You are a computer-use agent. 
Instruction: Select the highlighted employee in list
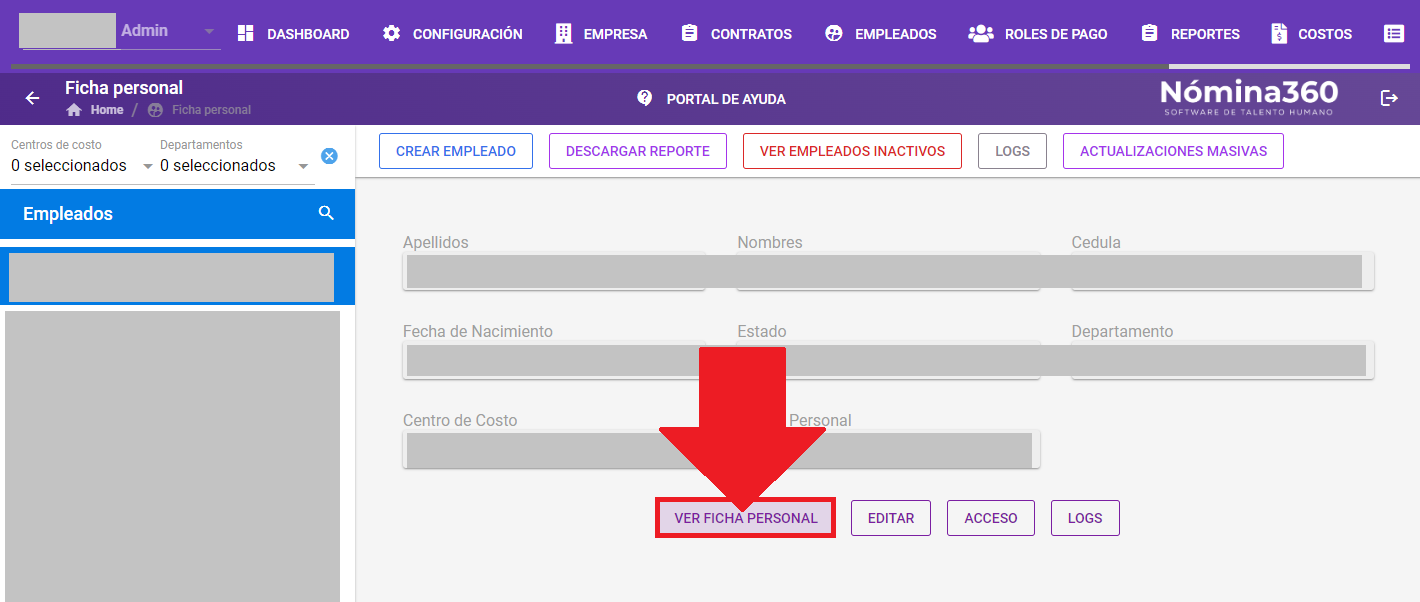click(177, 277)
